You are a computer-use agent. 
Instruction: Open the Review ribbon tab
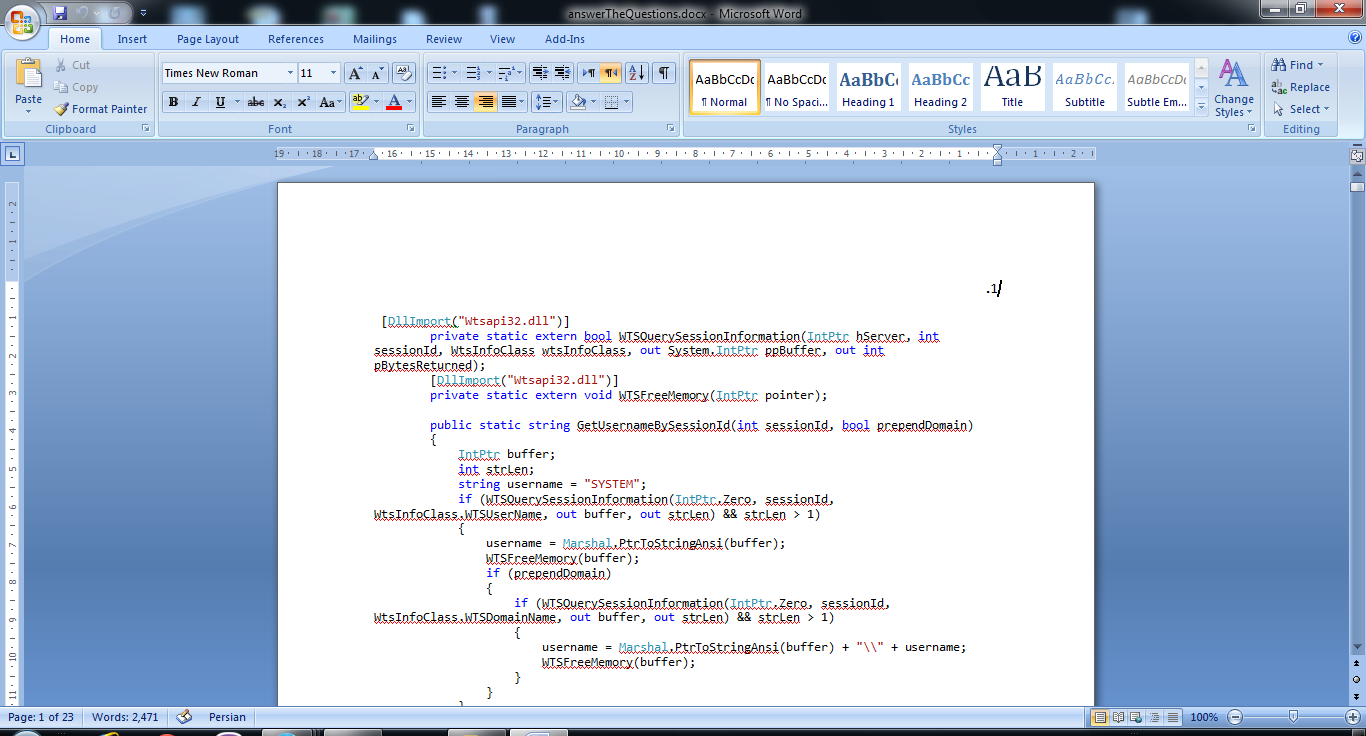coord(444,39)
